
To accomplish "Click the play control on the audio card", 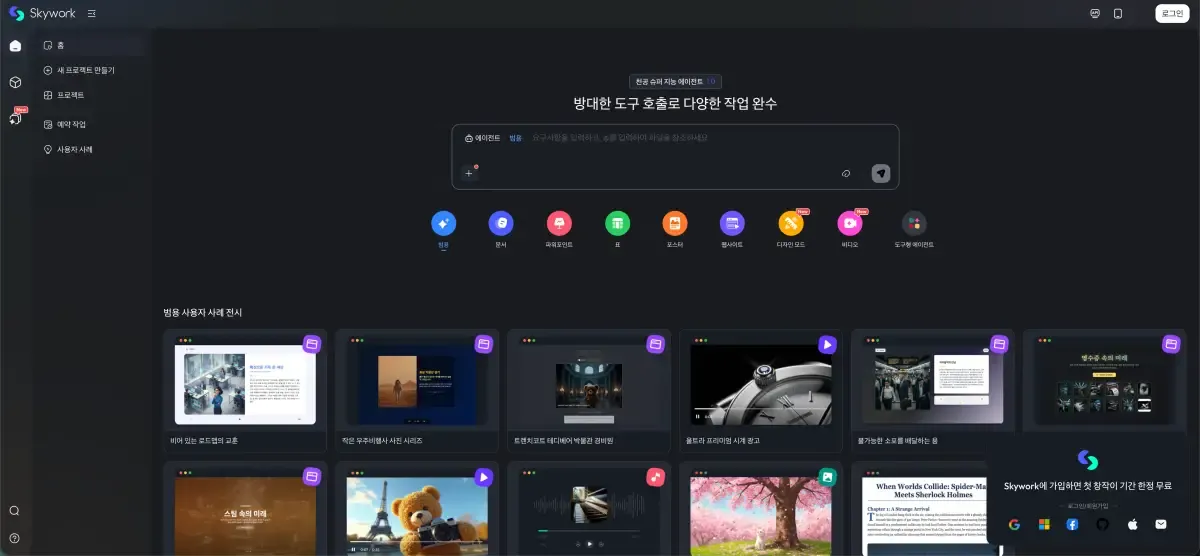I will 589,544.
